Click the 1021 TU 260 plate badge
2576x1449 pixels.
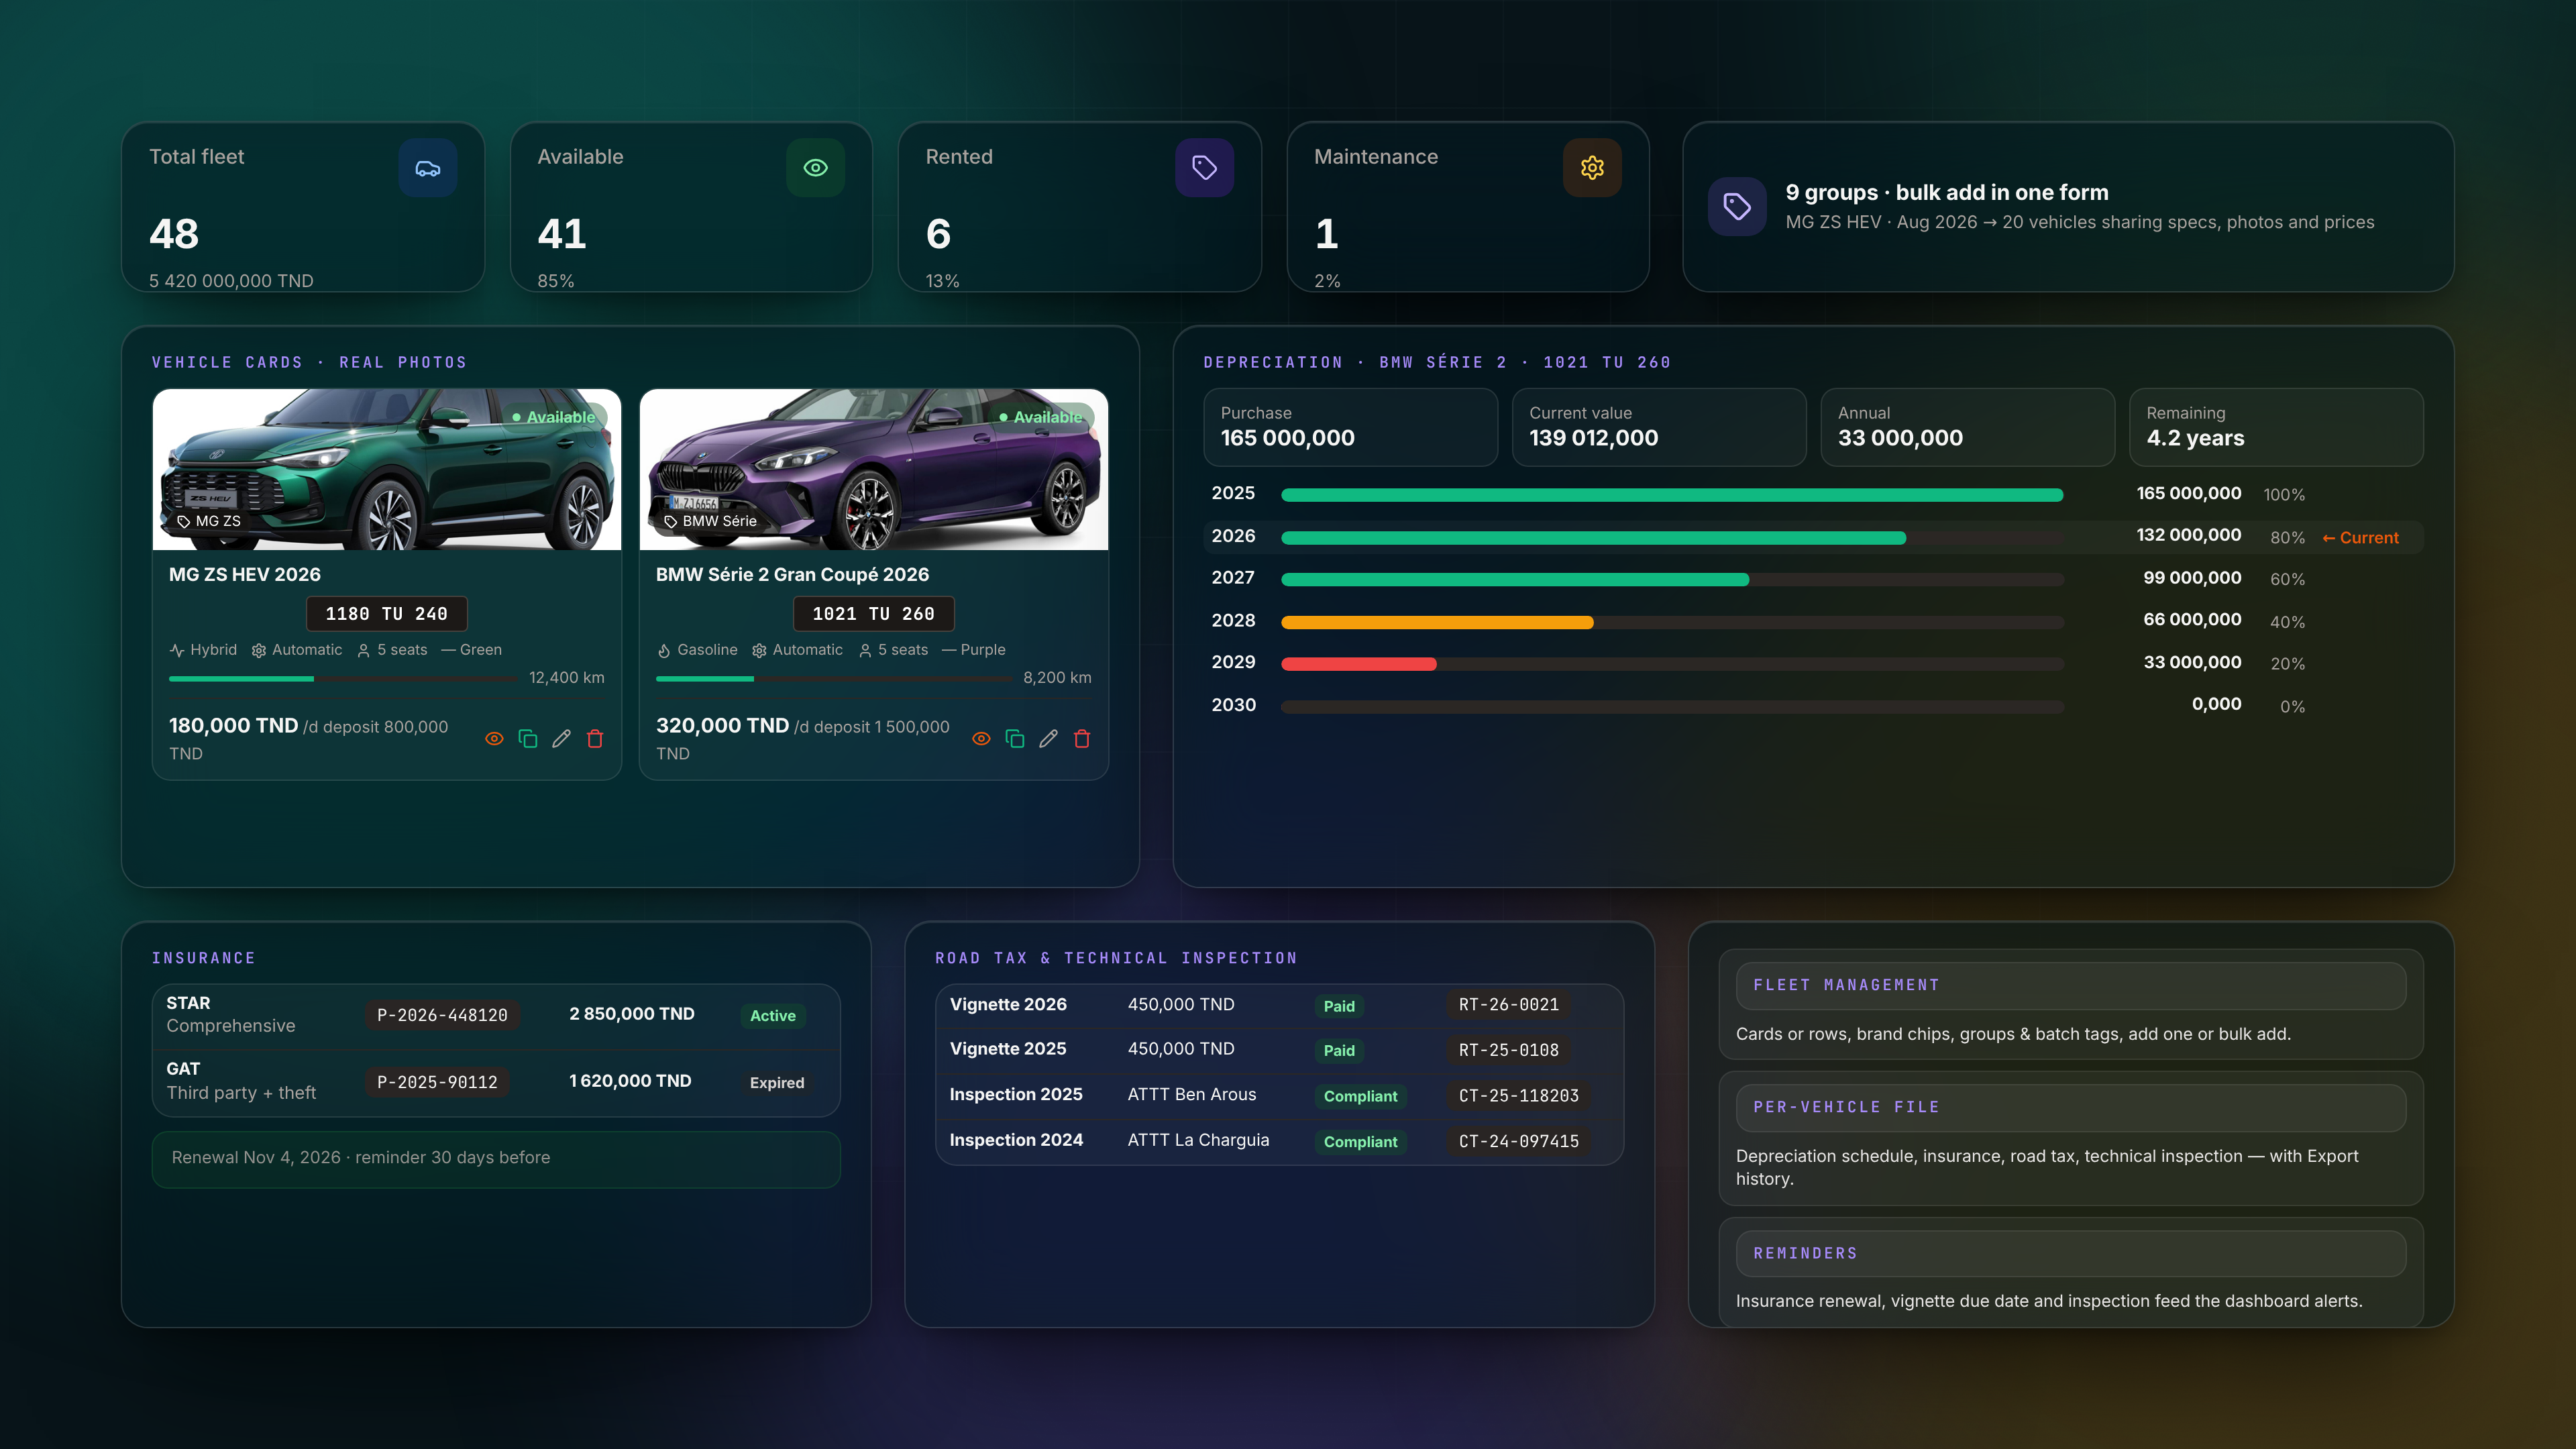tap(874, 614)
